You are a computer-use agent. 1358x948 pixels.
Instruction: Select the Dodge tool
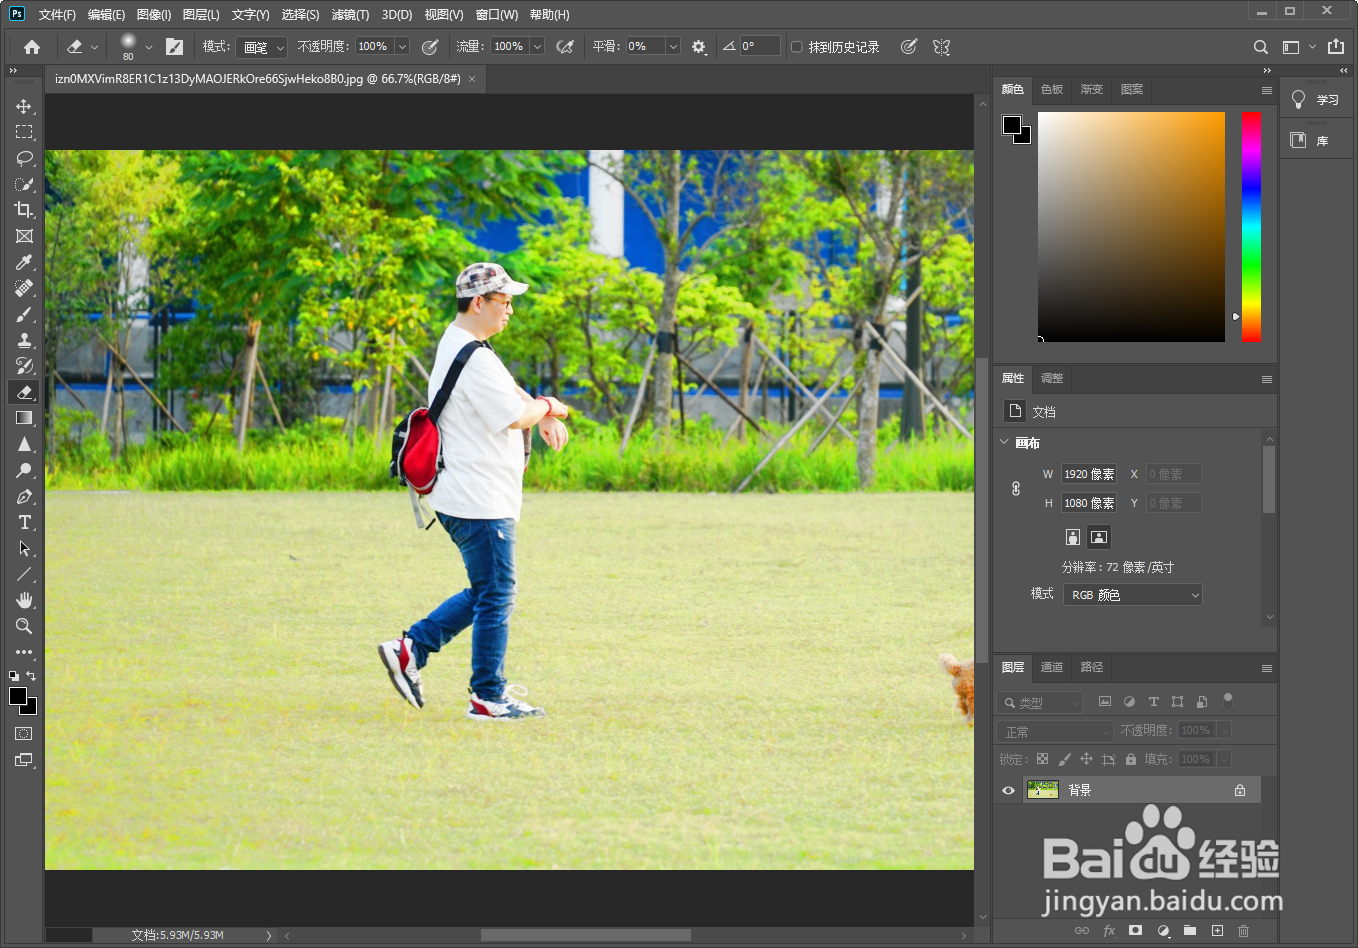24,470
